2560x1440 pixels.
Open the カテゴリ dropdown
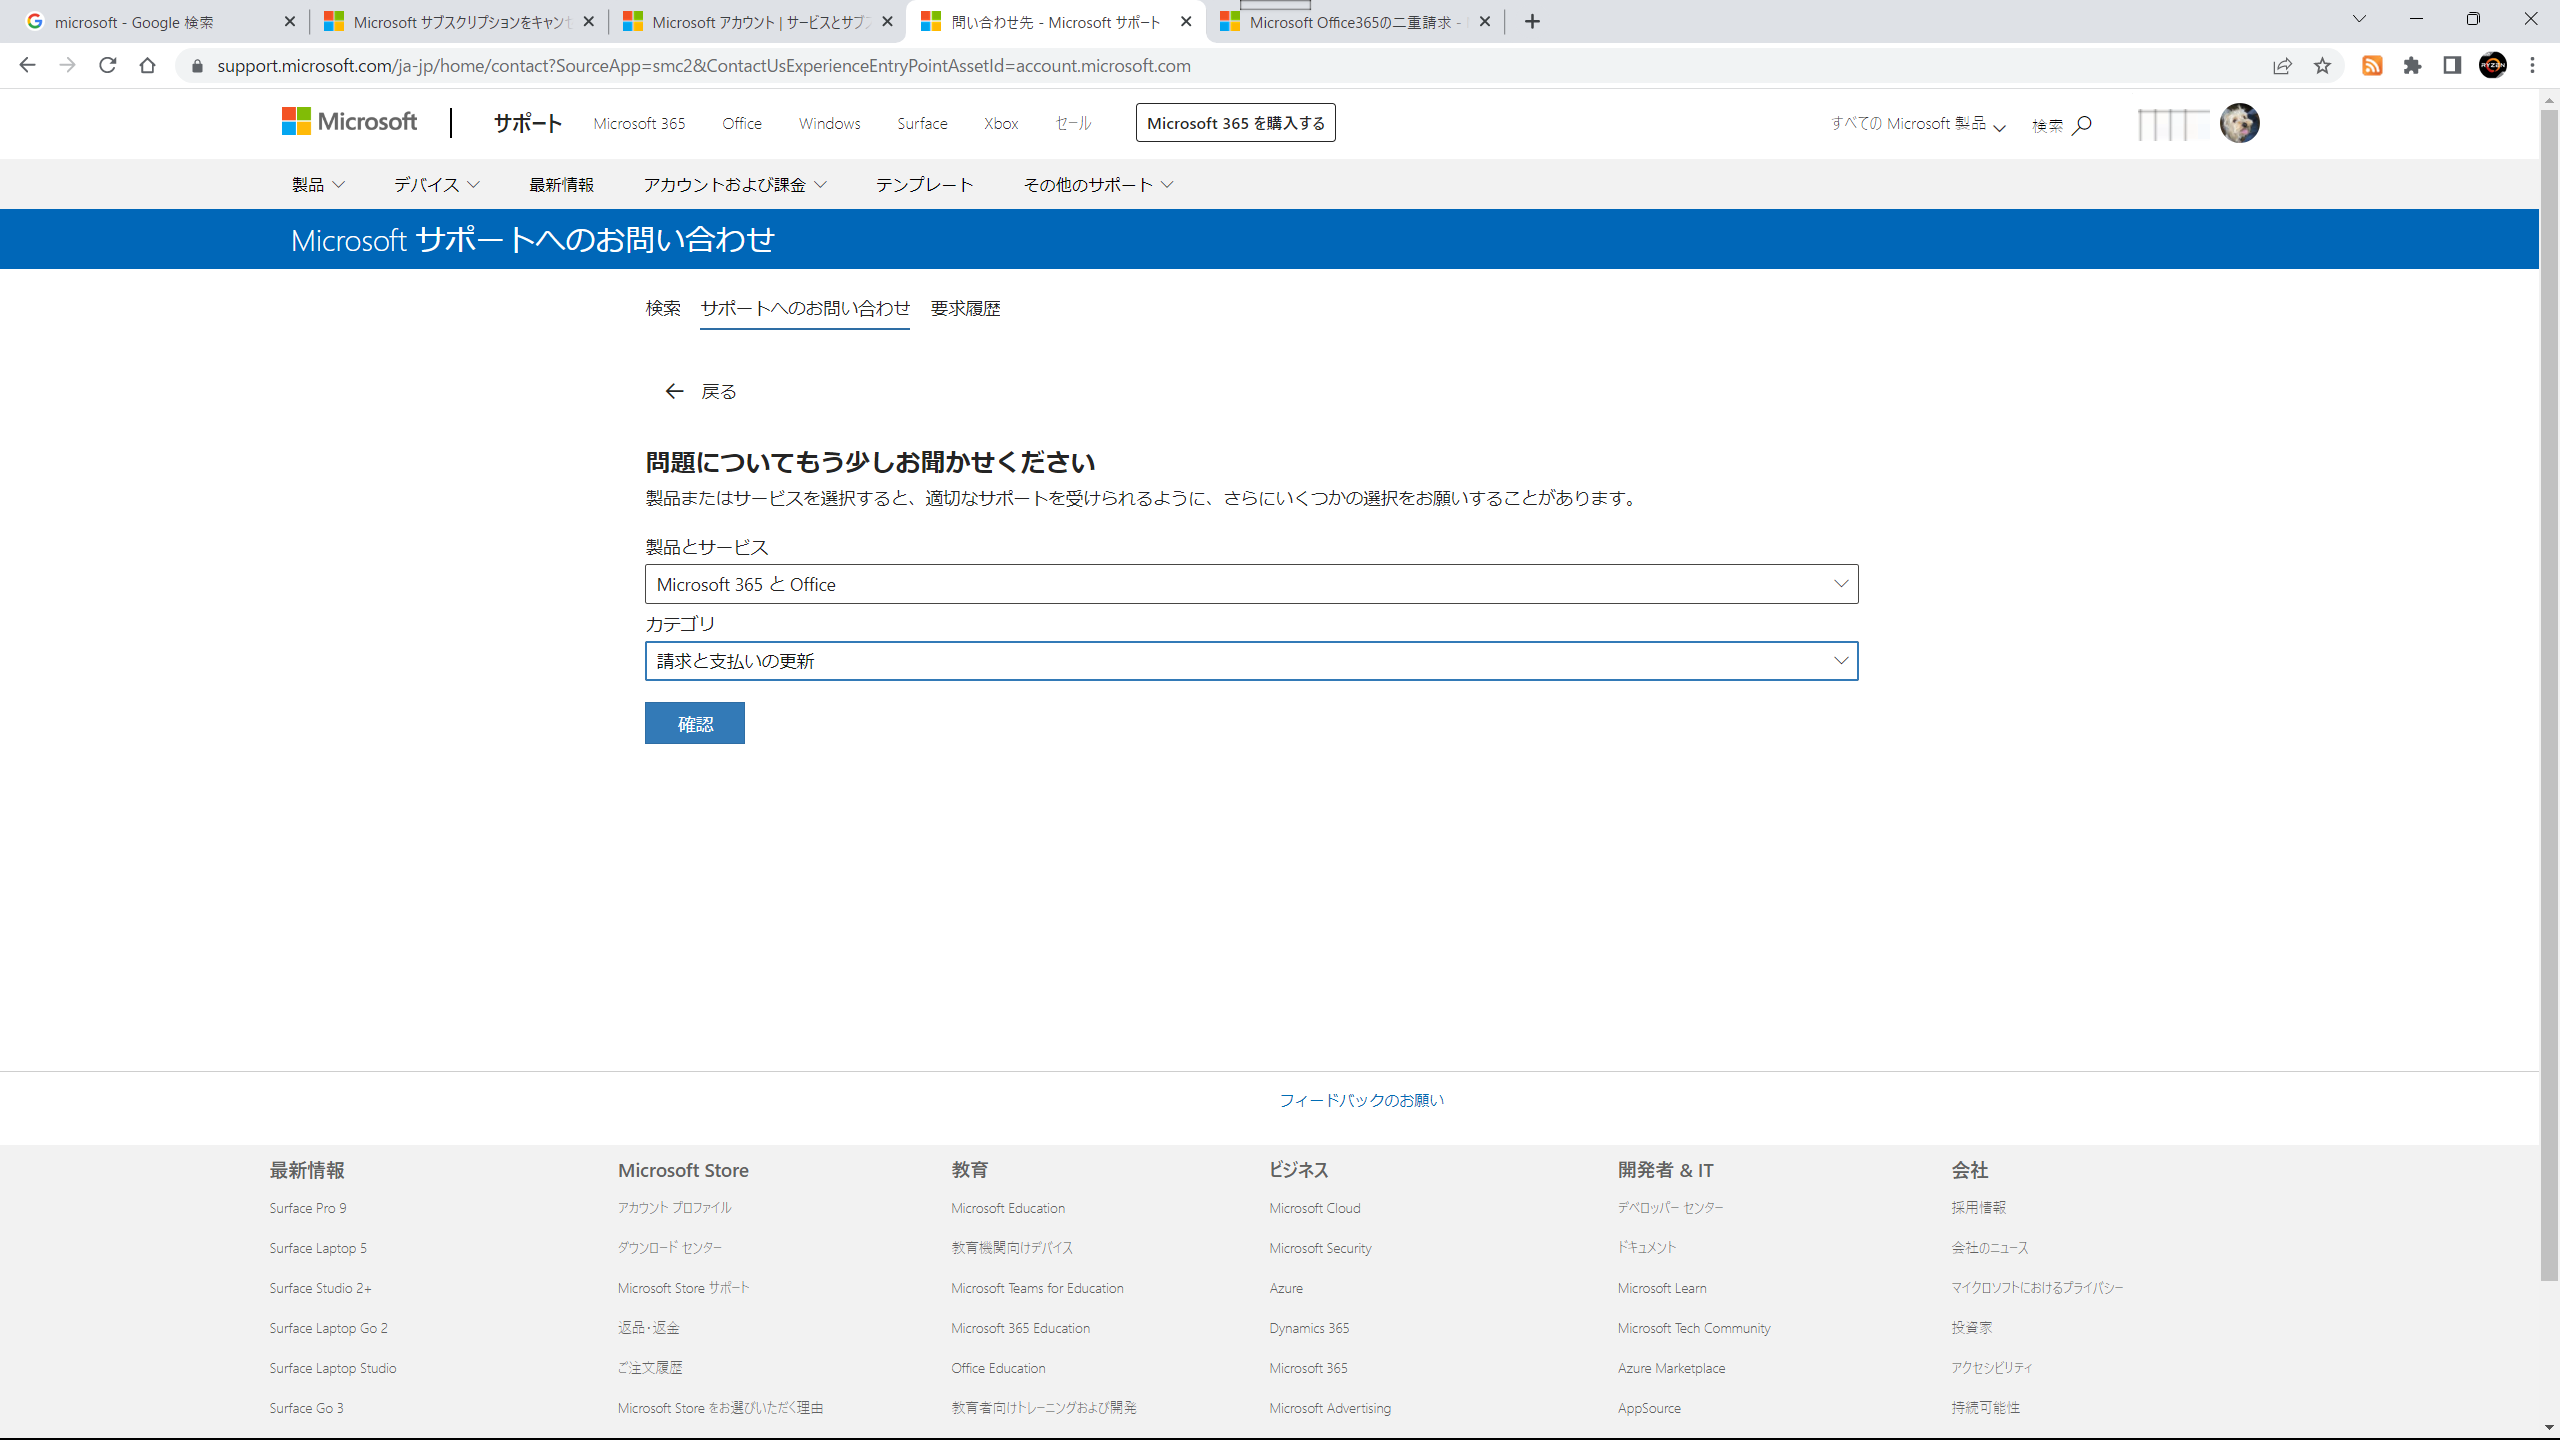click(x=1251, y=661)
